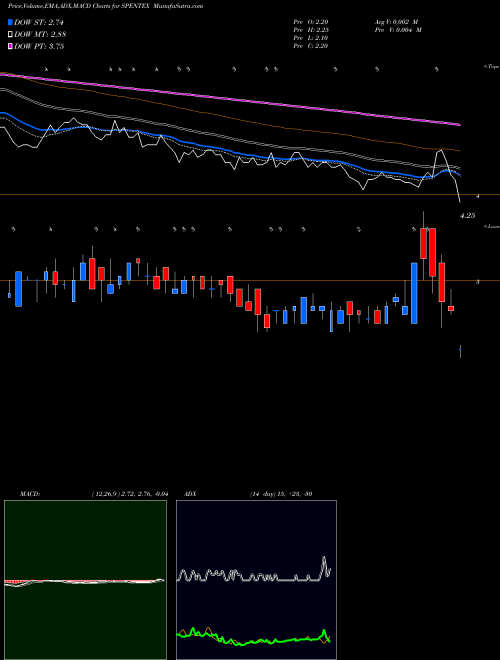The image size is (500, 660).
Task: Open the green MACD indicator chart panel
Action: (x=85, y=580)
